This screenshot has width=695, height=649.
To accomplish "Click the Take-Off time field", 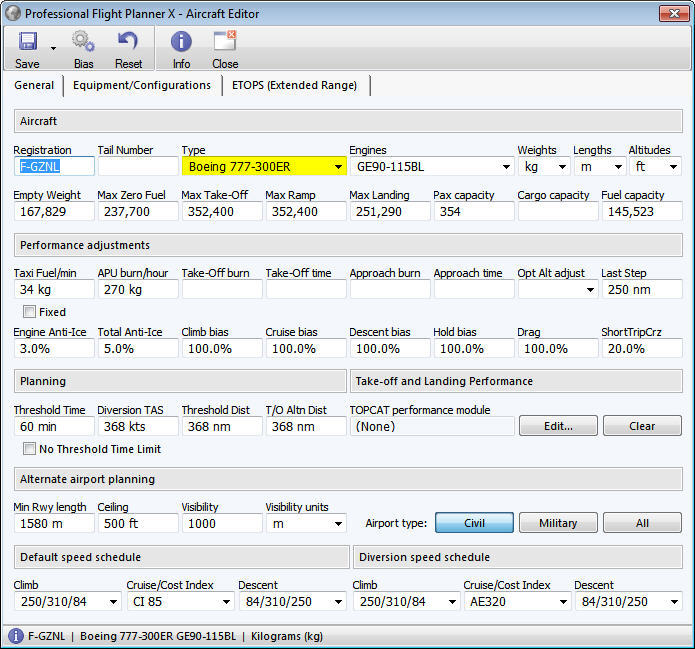I will click(306, 289).
